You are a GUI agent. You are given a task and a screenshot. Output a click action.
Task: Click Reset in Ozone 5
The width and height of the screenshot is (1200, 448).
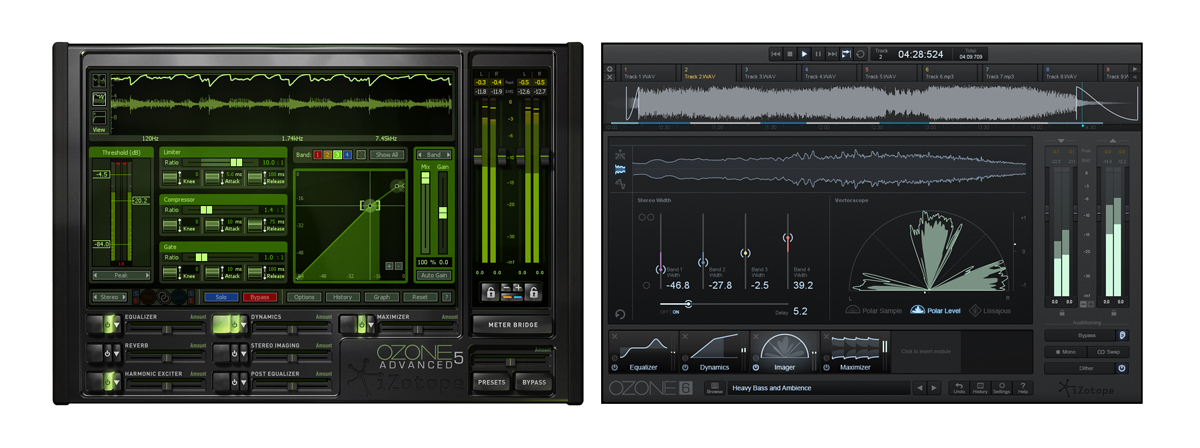[420, 297]
